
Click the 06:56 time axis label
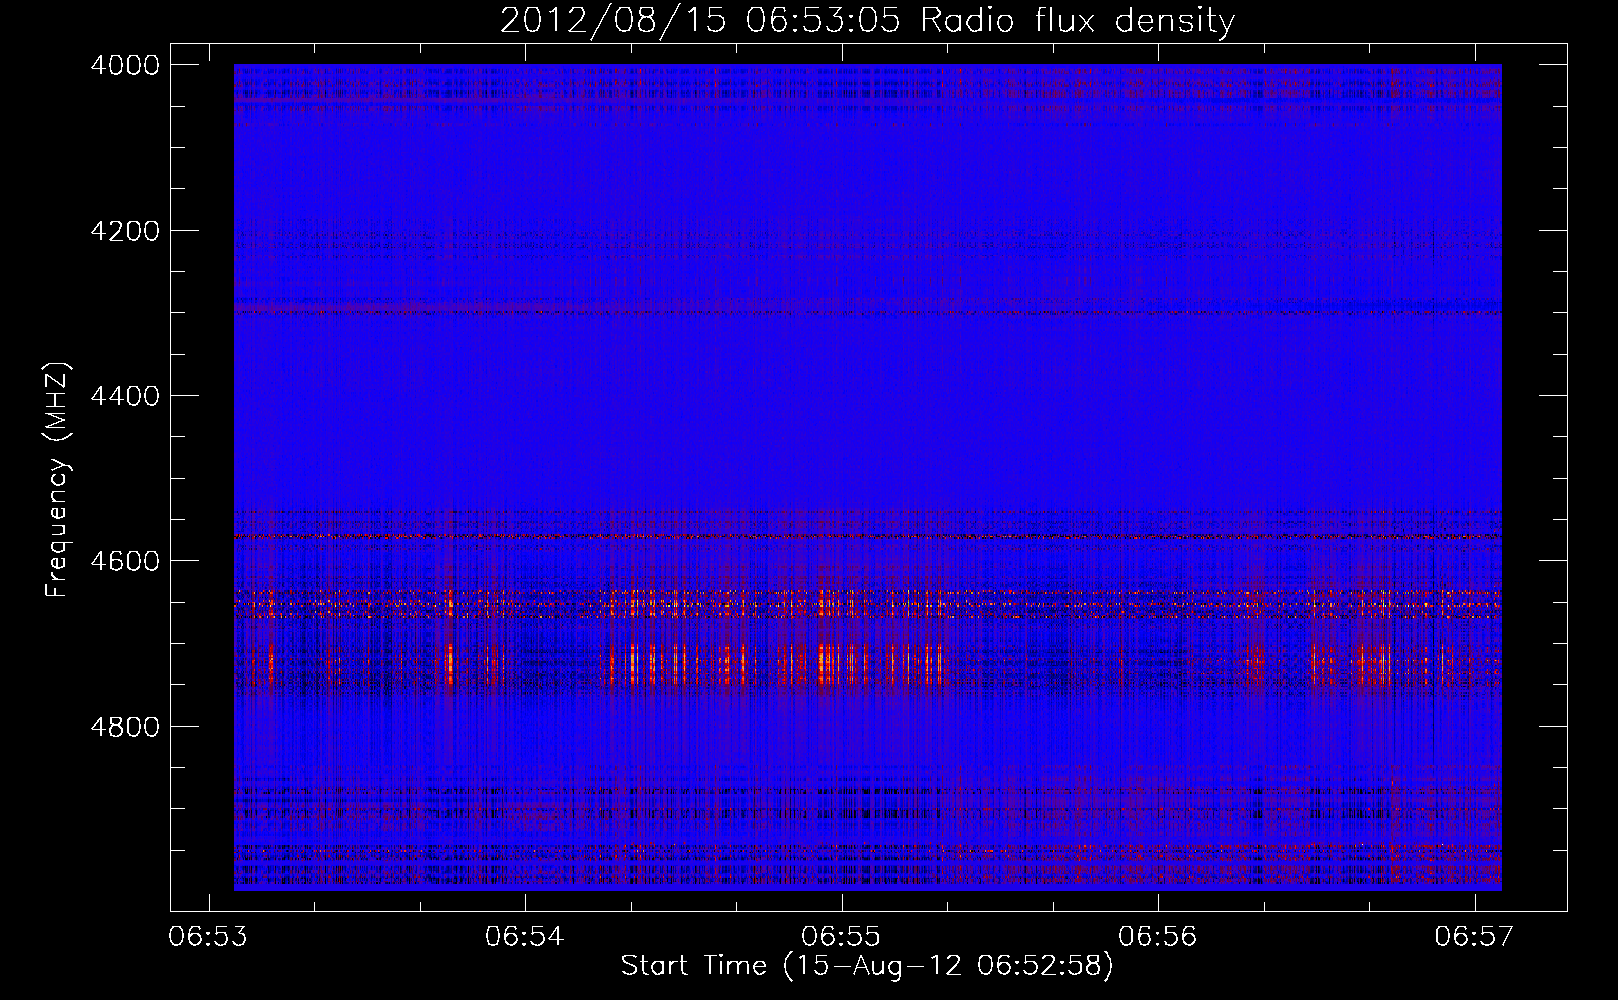tap(1158, 936)
